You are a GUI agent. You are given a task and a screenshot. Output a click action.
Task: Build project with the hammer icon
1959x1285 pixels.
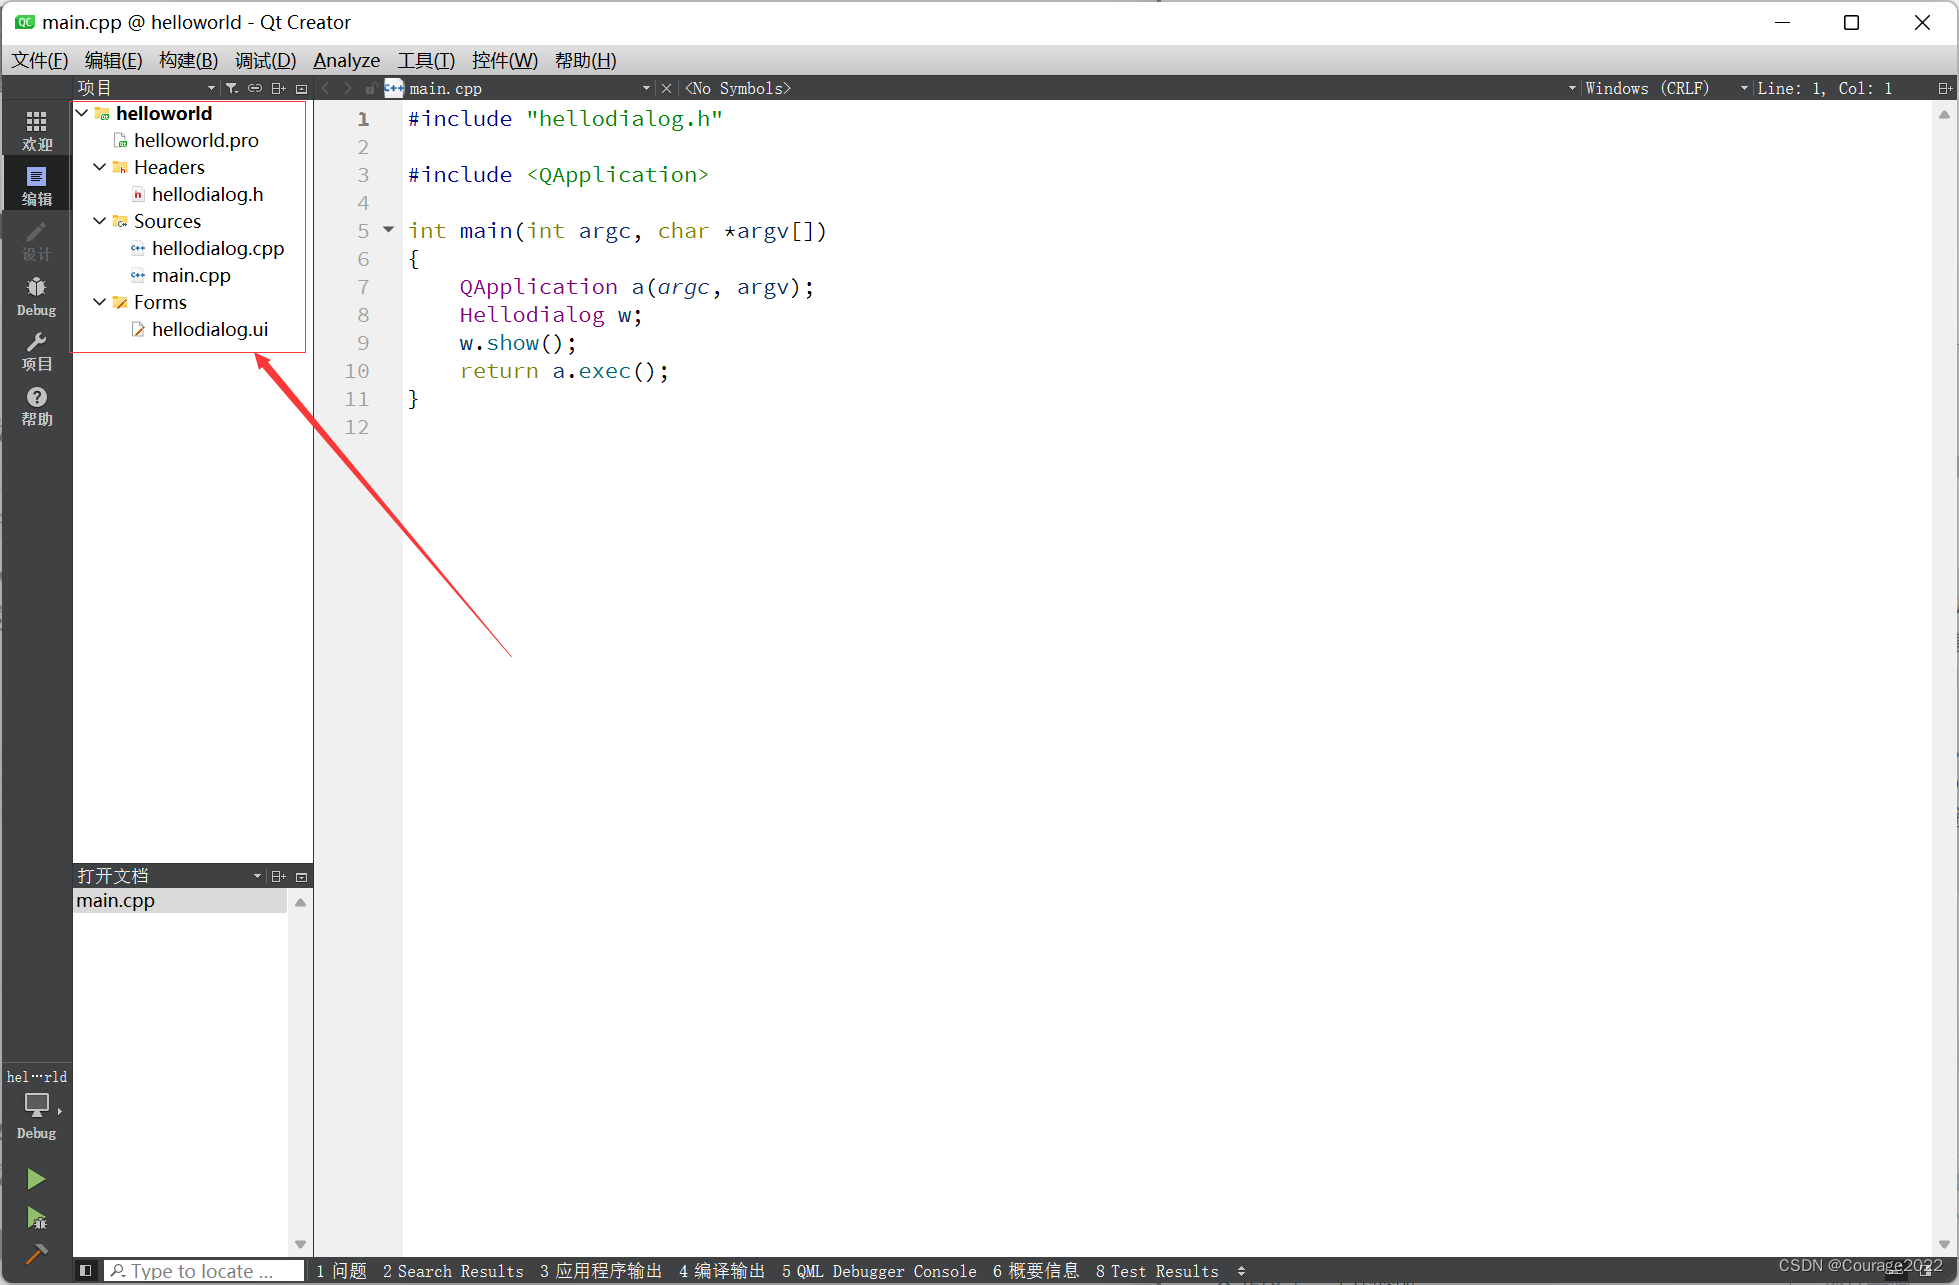tap(36, 1254)
